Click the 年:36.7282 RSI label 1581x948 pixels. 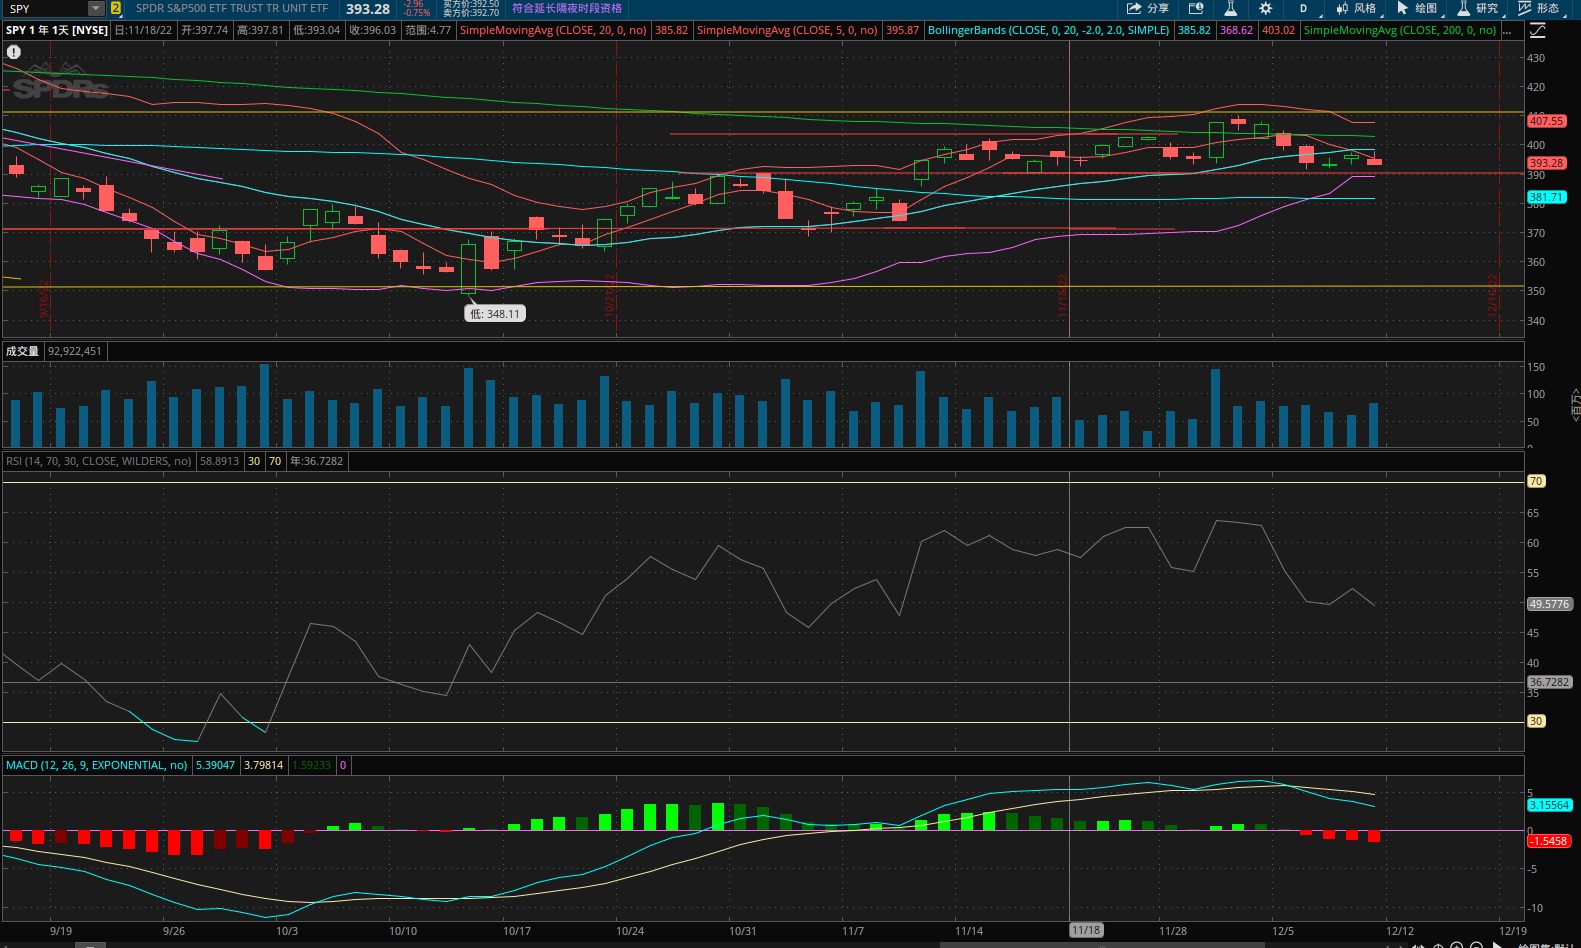pyautogui.click(x=316, y=461)
